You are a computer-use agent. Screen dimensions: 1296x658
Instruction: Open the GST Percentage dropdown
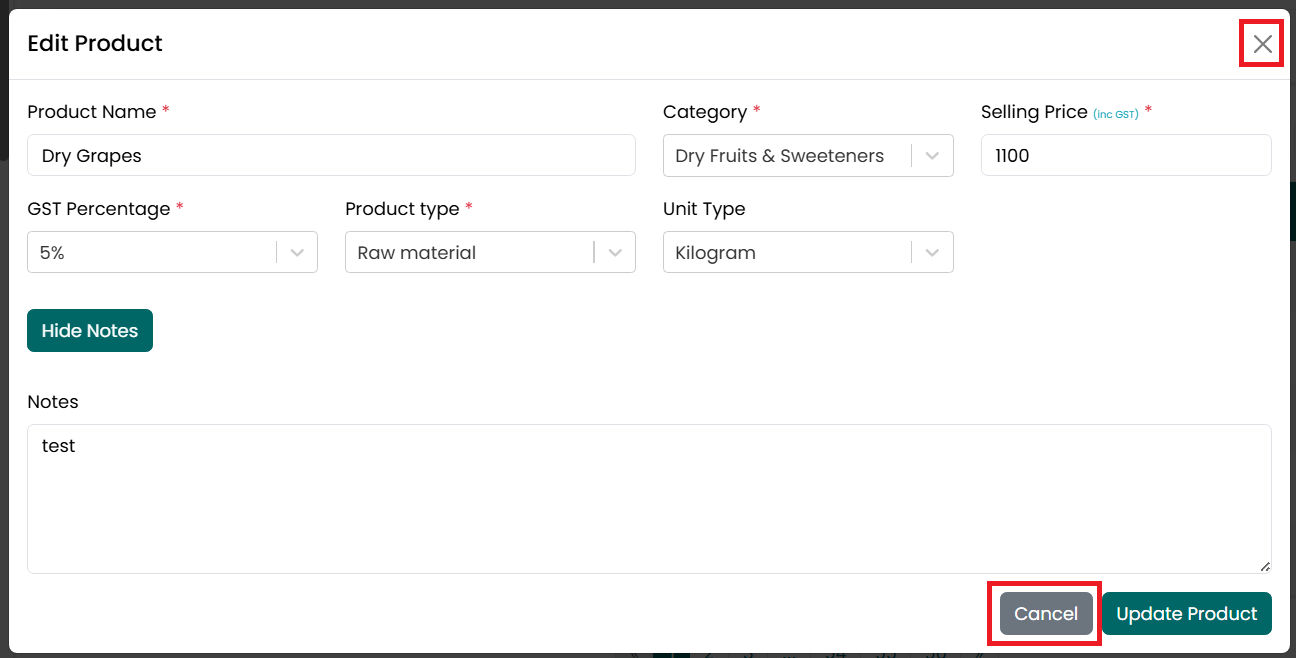tap(172, 252)
